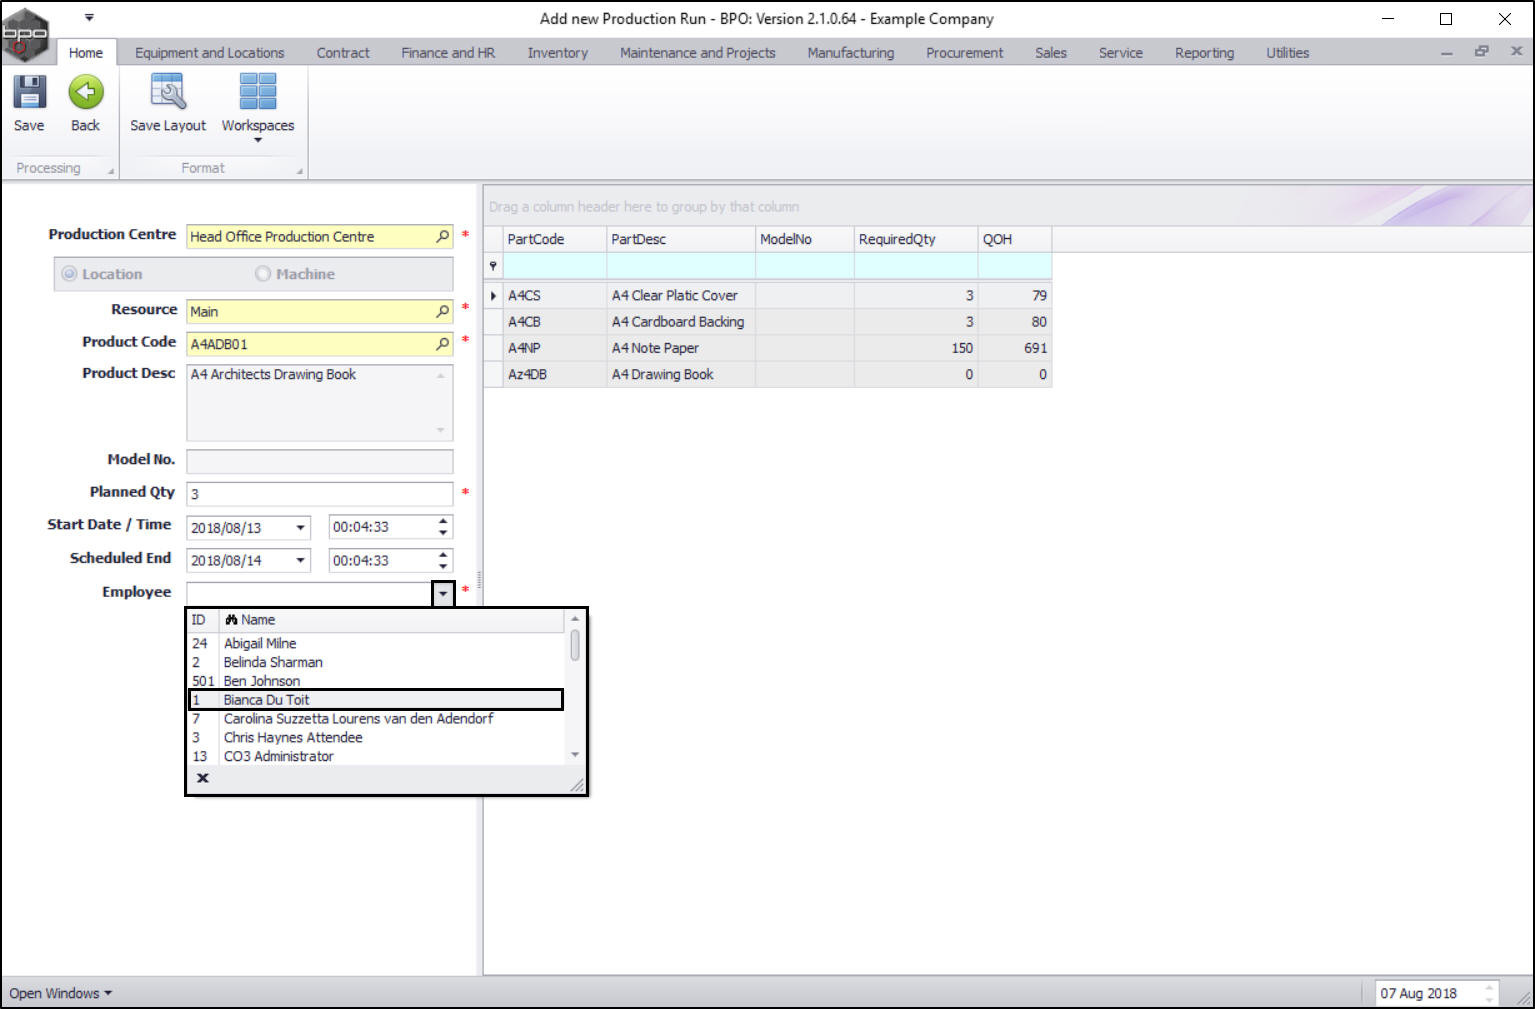The width and height of the screenshot is (1535, 1009).
Task: Select employee Ben Johnson
Action: [x=376, y=681]
